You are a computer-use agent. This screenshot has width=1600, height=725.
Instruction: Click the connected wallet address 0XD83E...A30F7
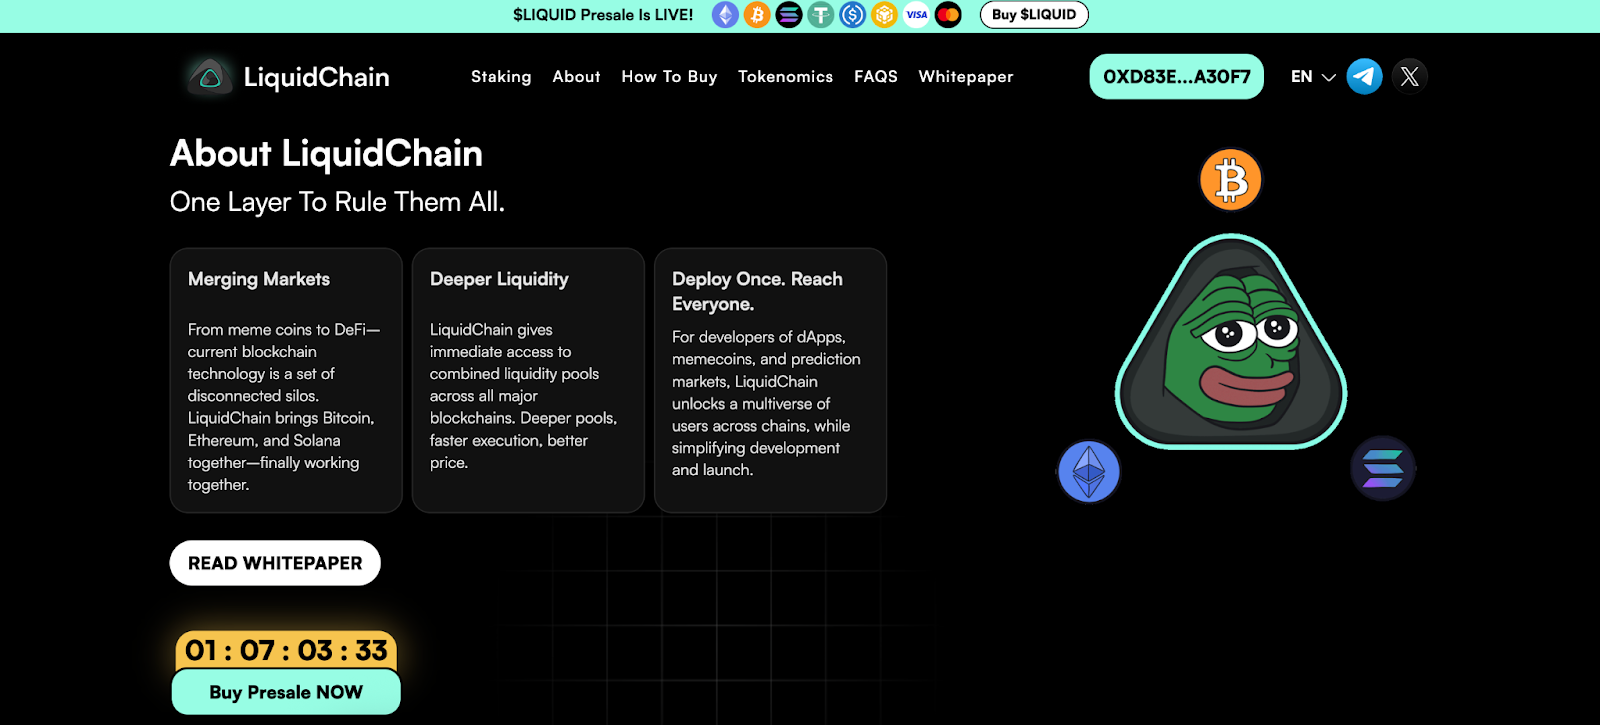pos(1176,77)
